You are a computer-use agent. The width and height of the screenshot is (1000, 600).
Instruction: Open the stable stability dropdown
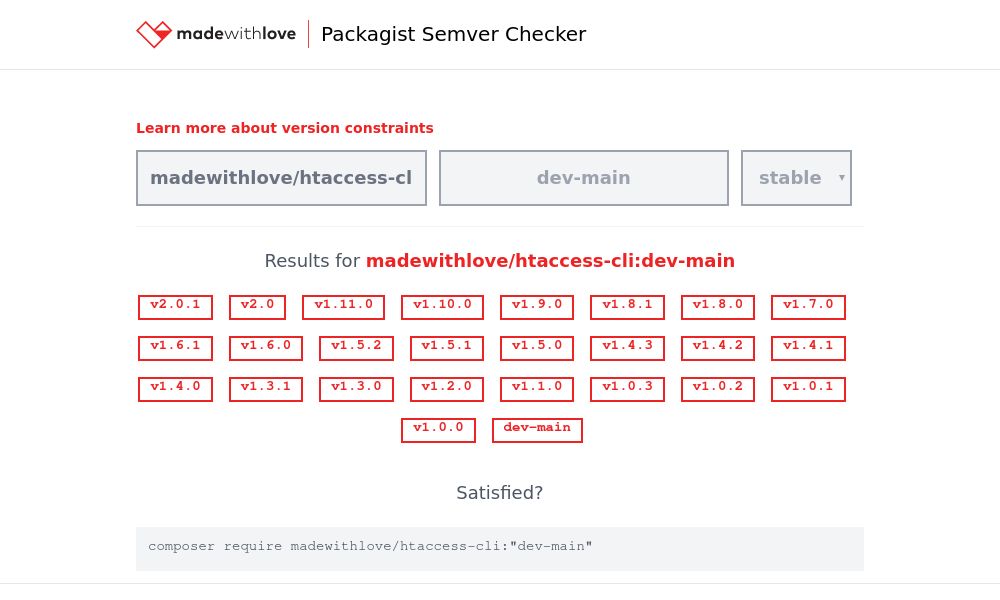coord(796,177)
